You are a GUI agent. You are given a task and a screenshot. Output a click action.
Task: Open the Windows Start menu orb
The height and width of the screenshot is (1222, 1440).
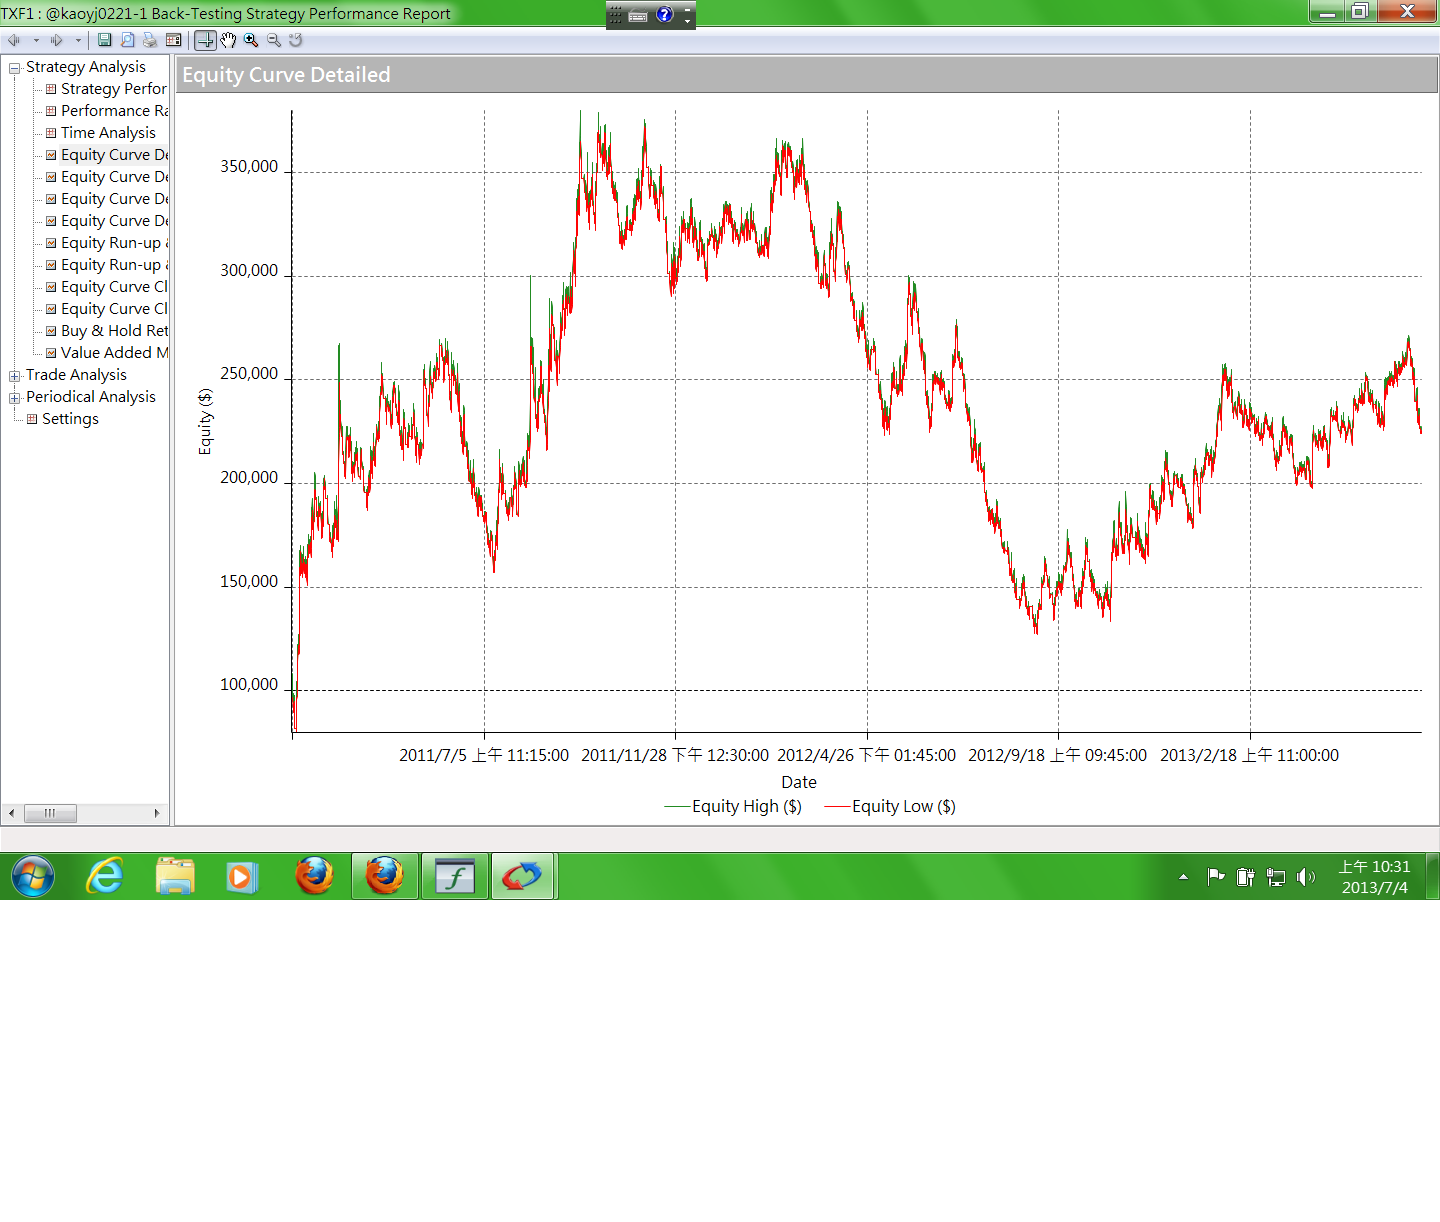(33, 877)
